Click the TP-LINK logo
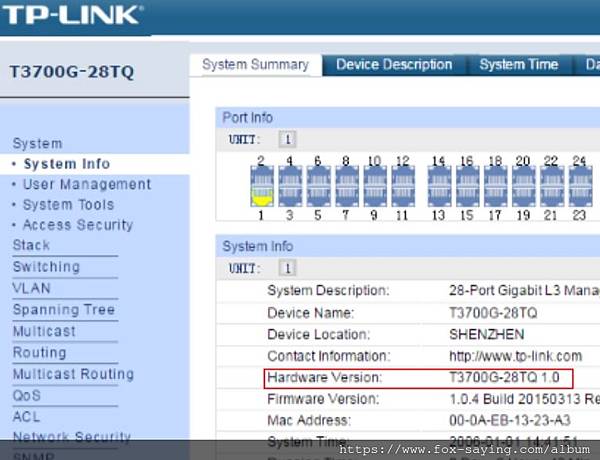 point(72,15)
